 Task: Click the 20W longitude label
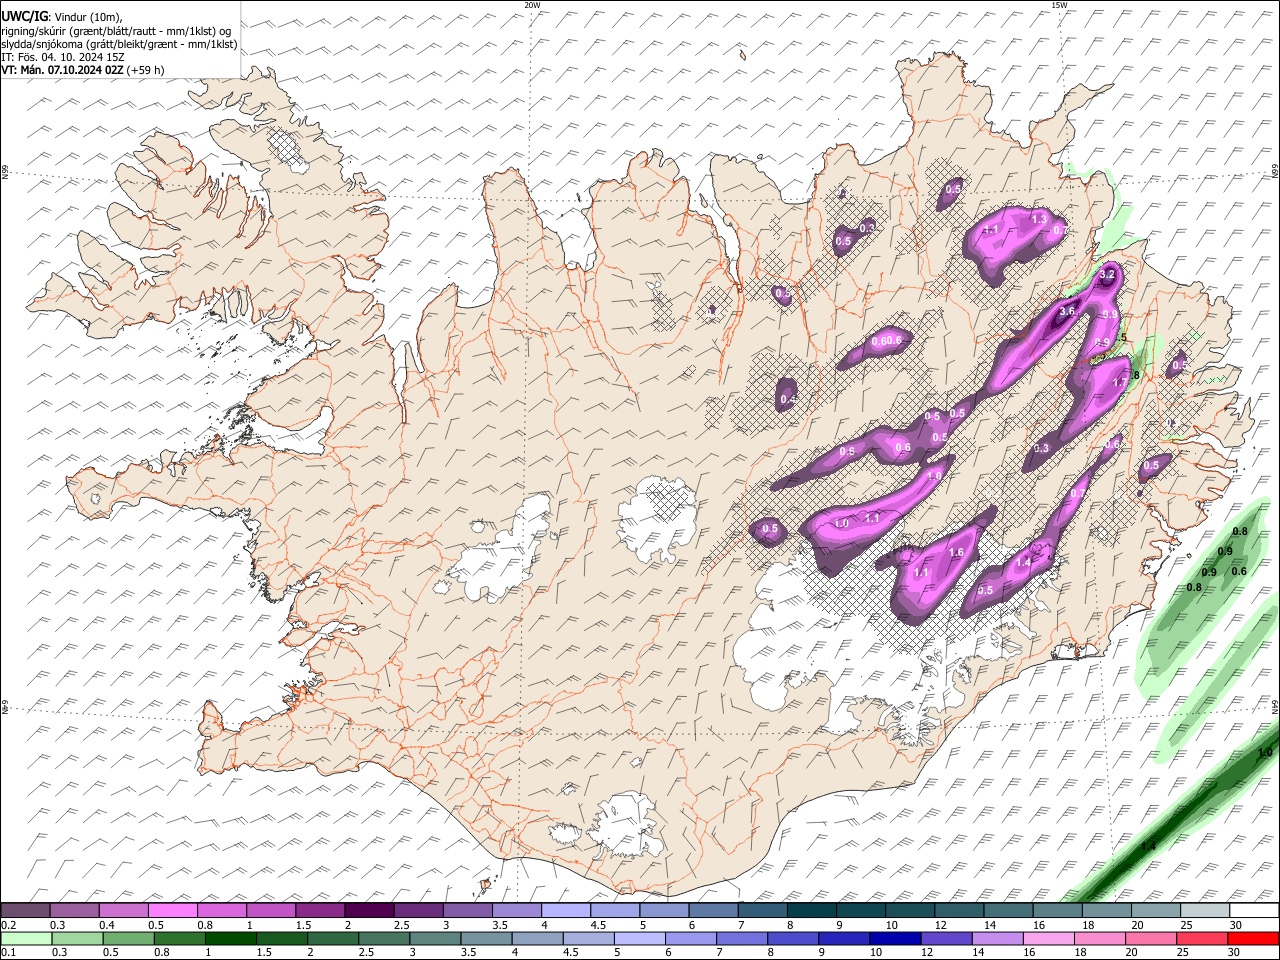coord(532,5)
